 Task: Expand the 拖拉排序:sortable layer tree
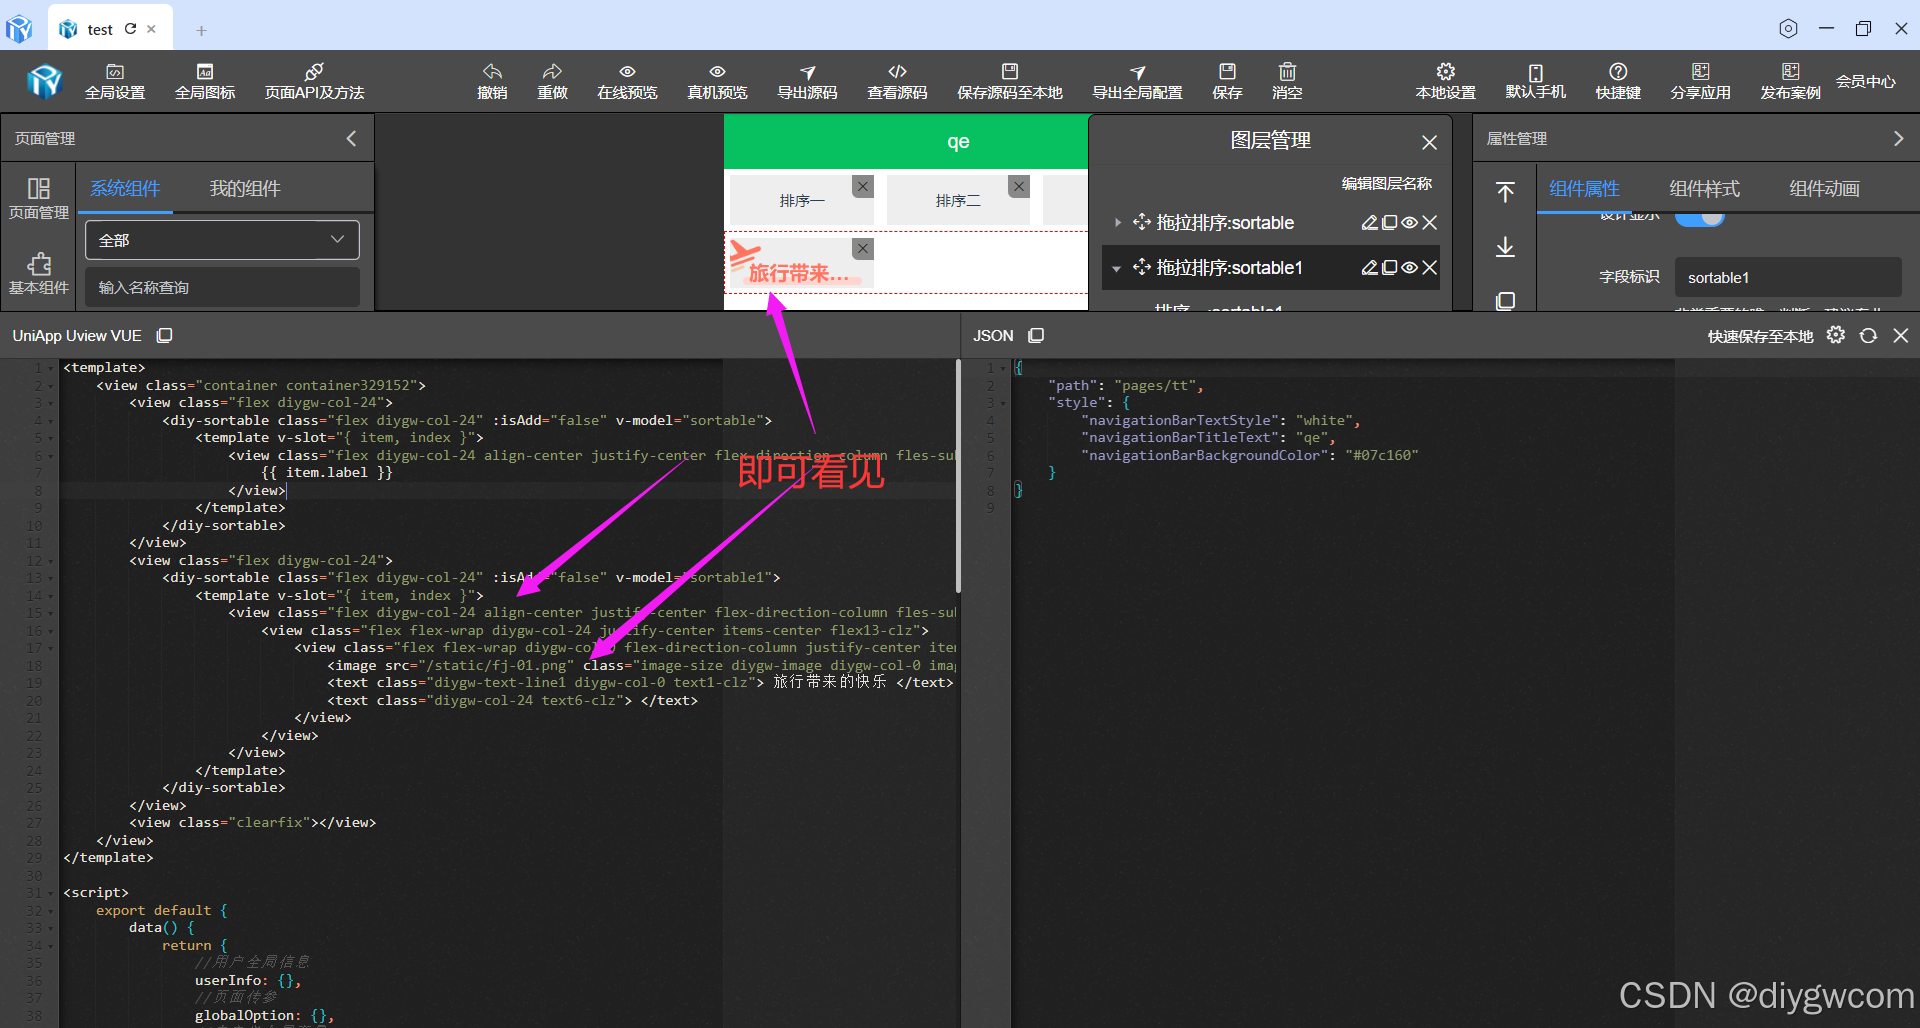pyautogui.click(x=1117, y=222)
